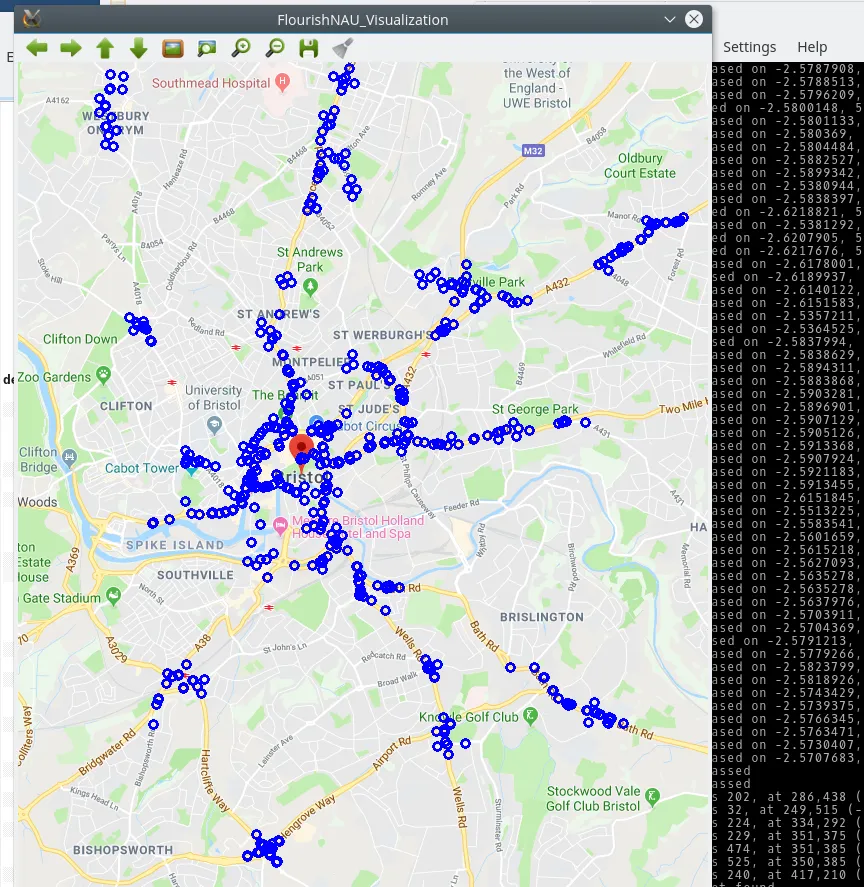Image resolution: width=864 pixels, height=887 pixels.
Task: Click the window app icon in title bar
Action: 32,19
